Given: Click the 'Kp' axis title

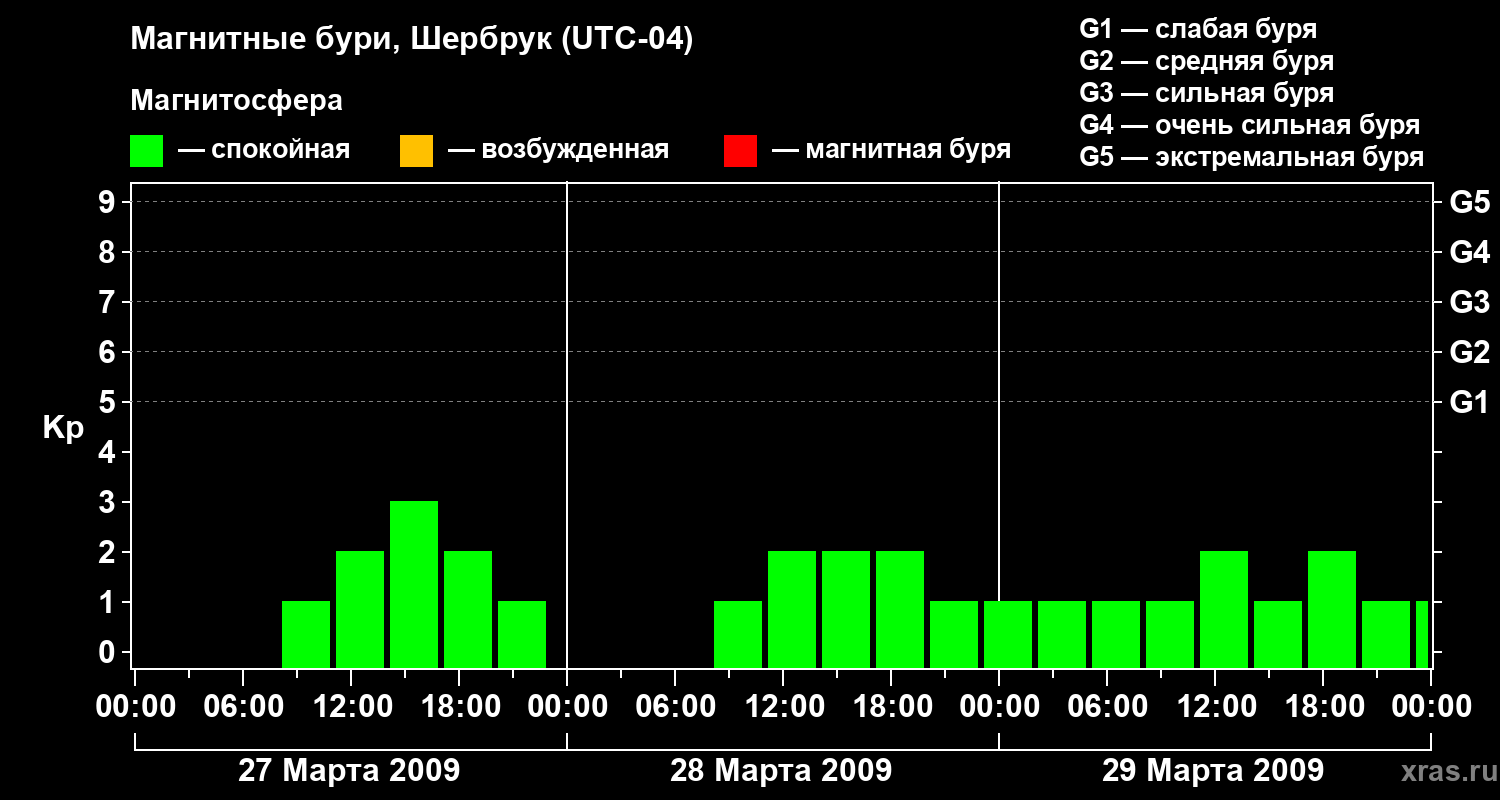Looking at the screenshot, I should pyautogui.click(x=63, y=428).
